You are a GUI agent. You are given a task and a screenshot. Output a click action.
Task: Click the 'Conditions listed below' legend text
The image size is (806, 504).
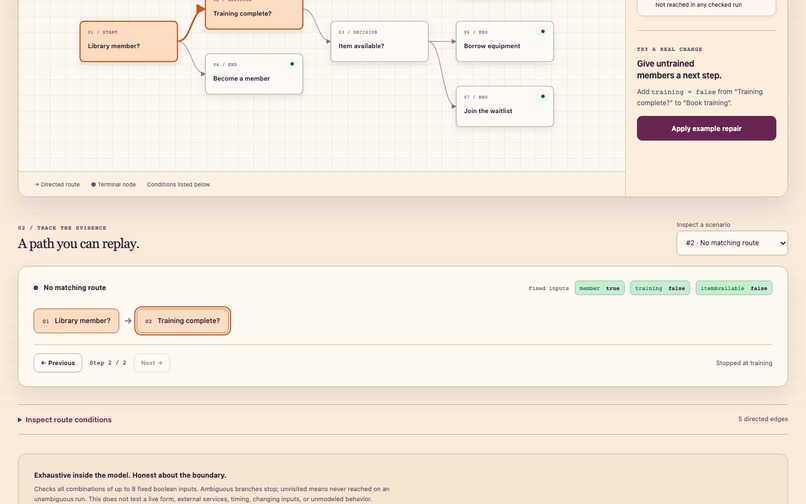click(x=178, y=184)
